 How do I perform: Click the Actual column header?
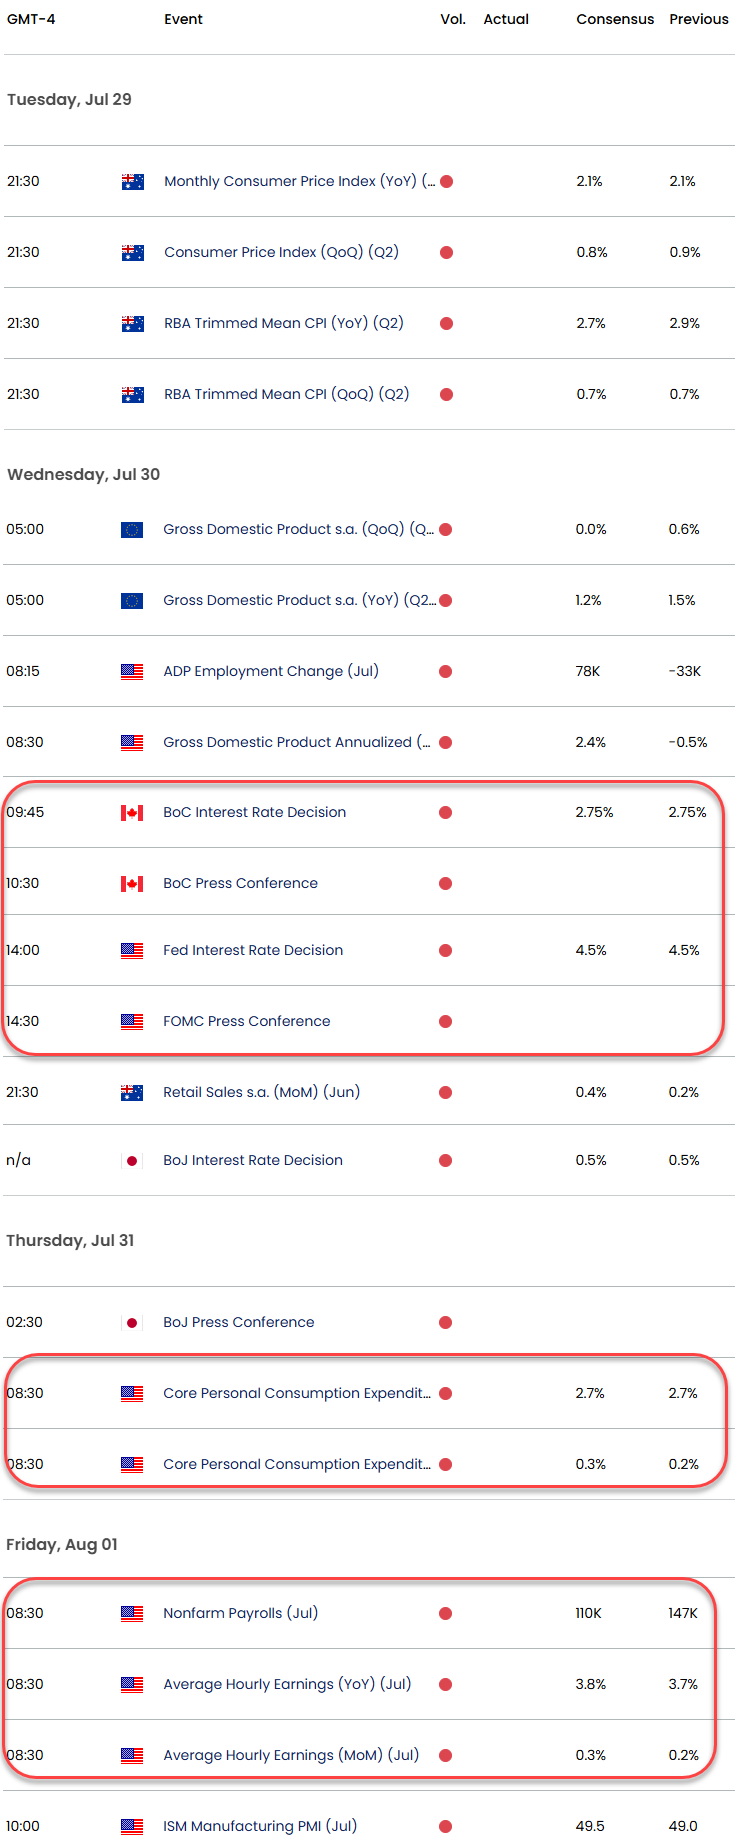[506, 19]
